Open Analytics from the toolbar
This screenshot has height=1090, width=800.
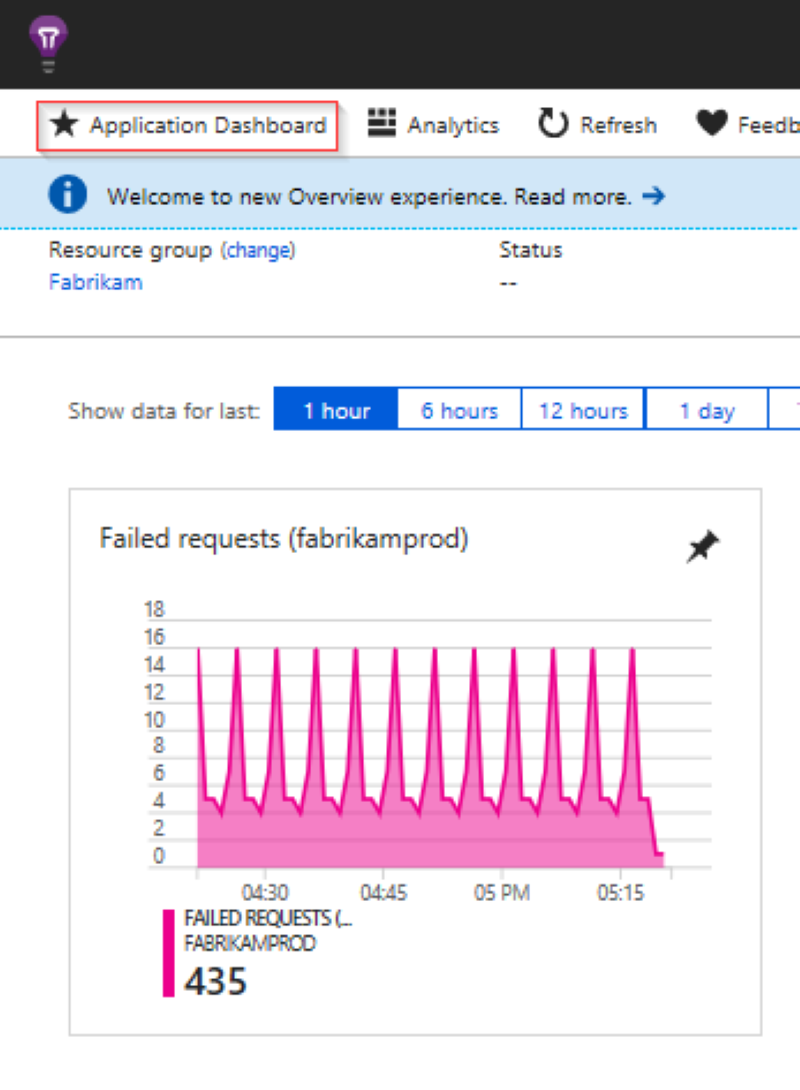tap(433, 125)
